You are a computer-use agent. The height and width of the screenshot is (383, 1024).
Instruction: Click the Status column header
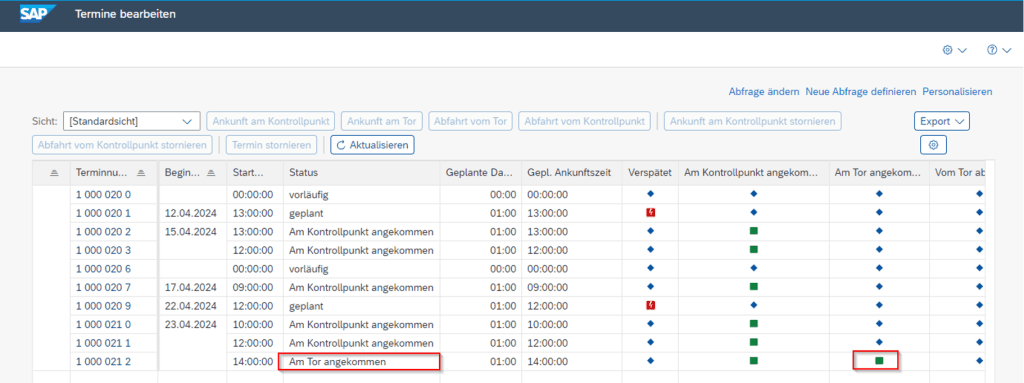361,173
